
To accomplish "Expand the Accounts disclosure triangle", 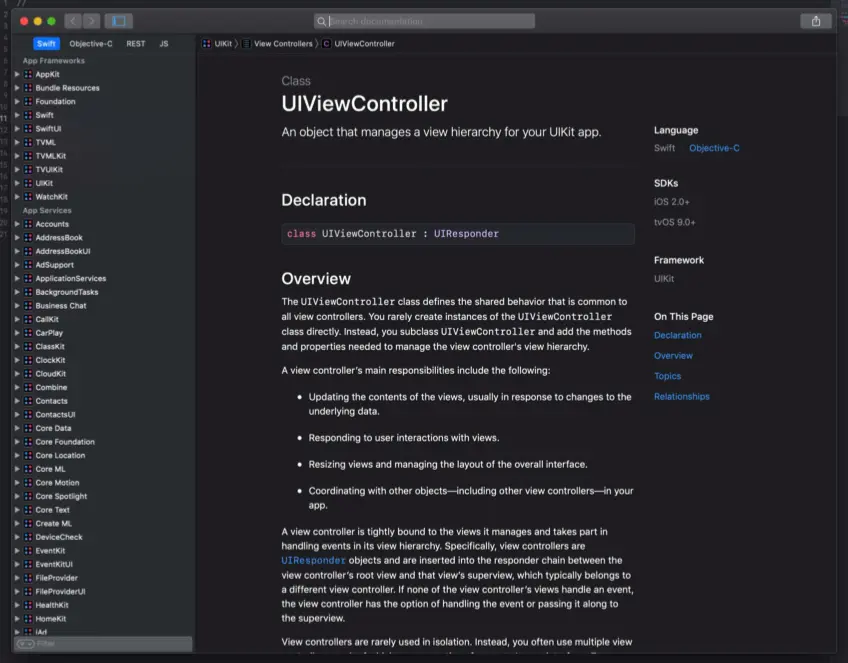I will (17, 224).
